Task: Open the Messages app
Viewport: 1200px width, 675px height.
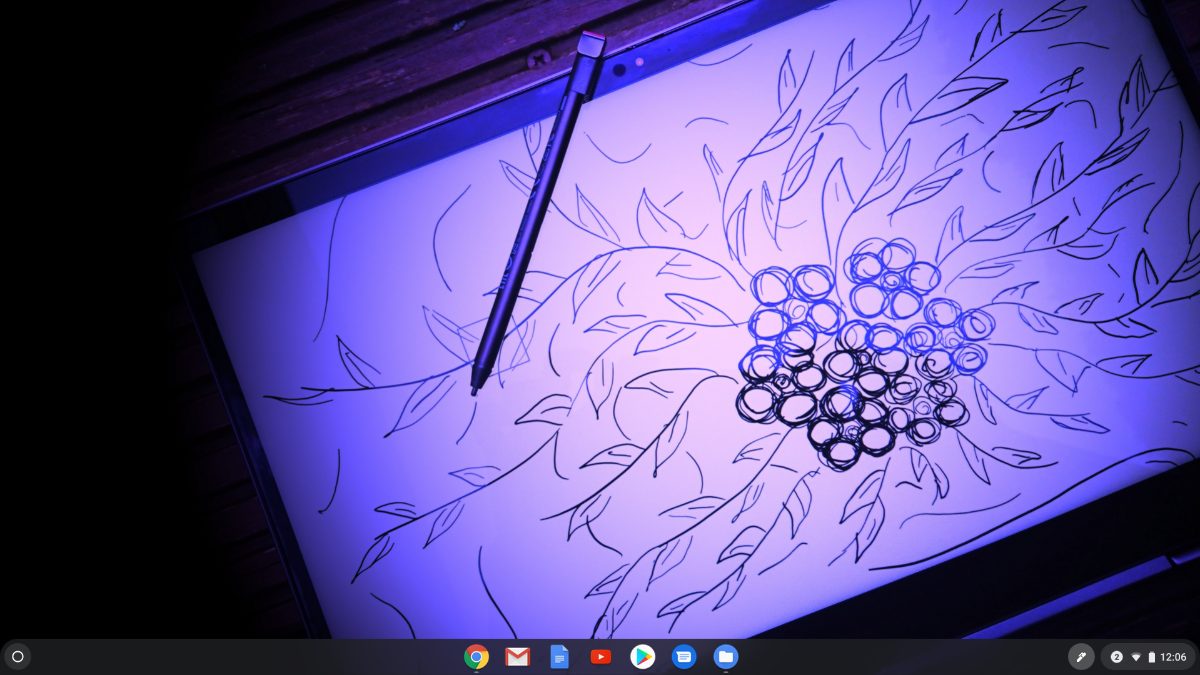Action: [x=684, y=657]
